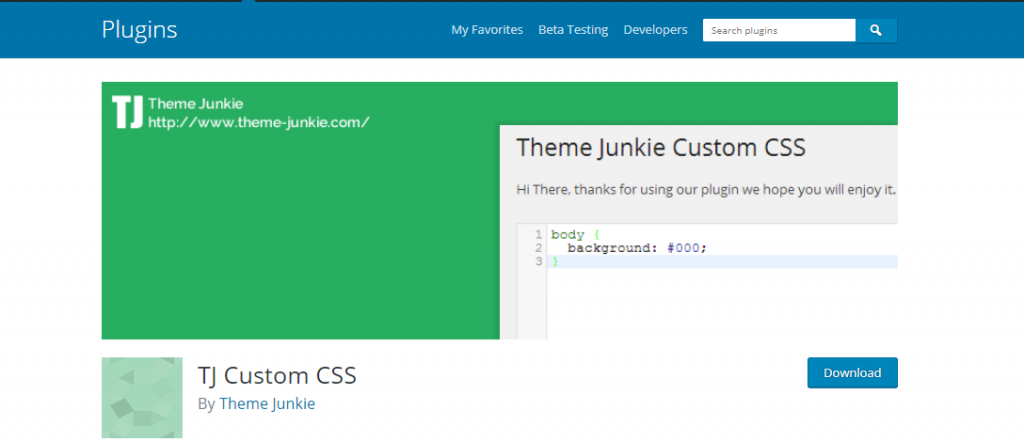Click the Plugins heading link
Viewport: 1024px width, 442px height.
pos(139,30)
